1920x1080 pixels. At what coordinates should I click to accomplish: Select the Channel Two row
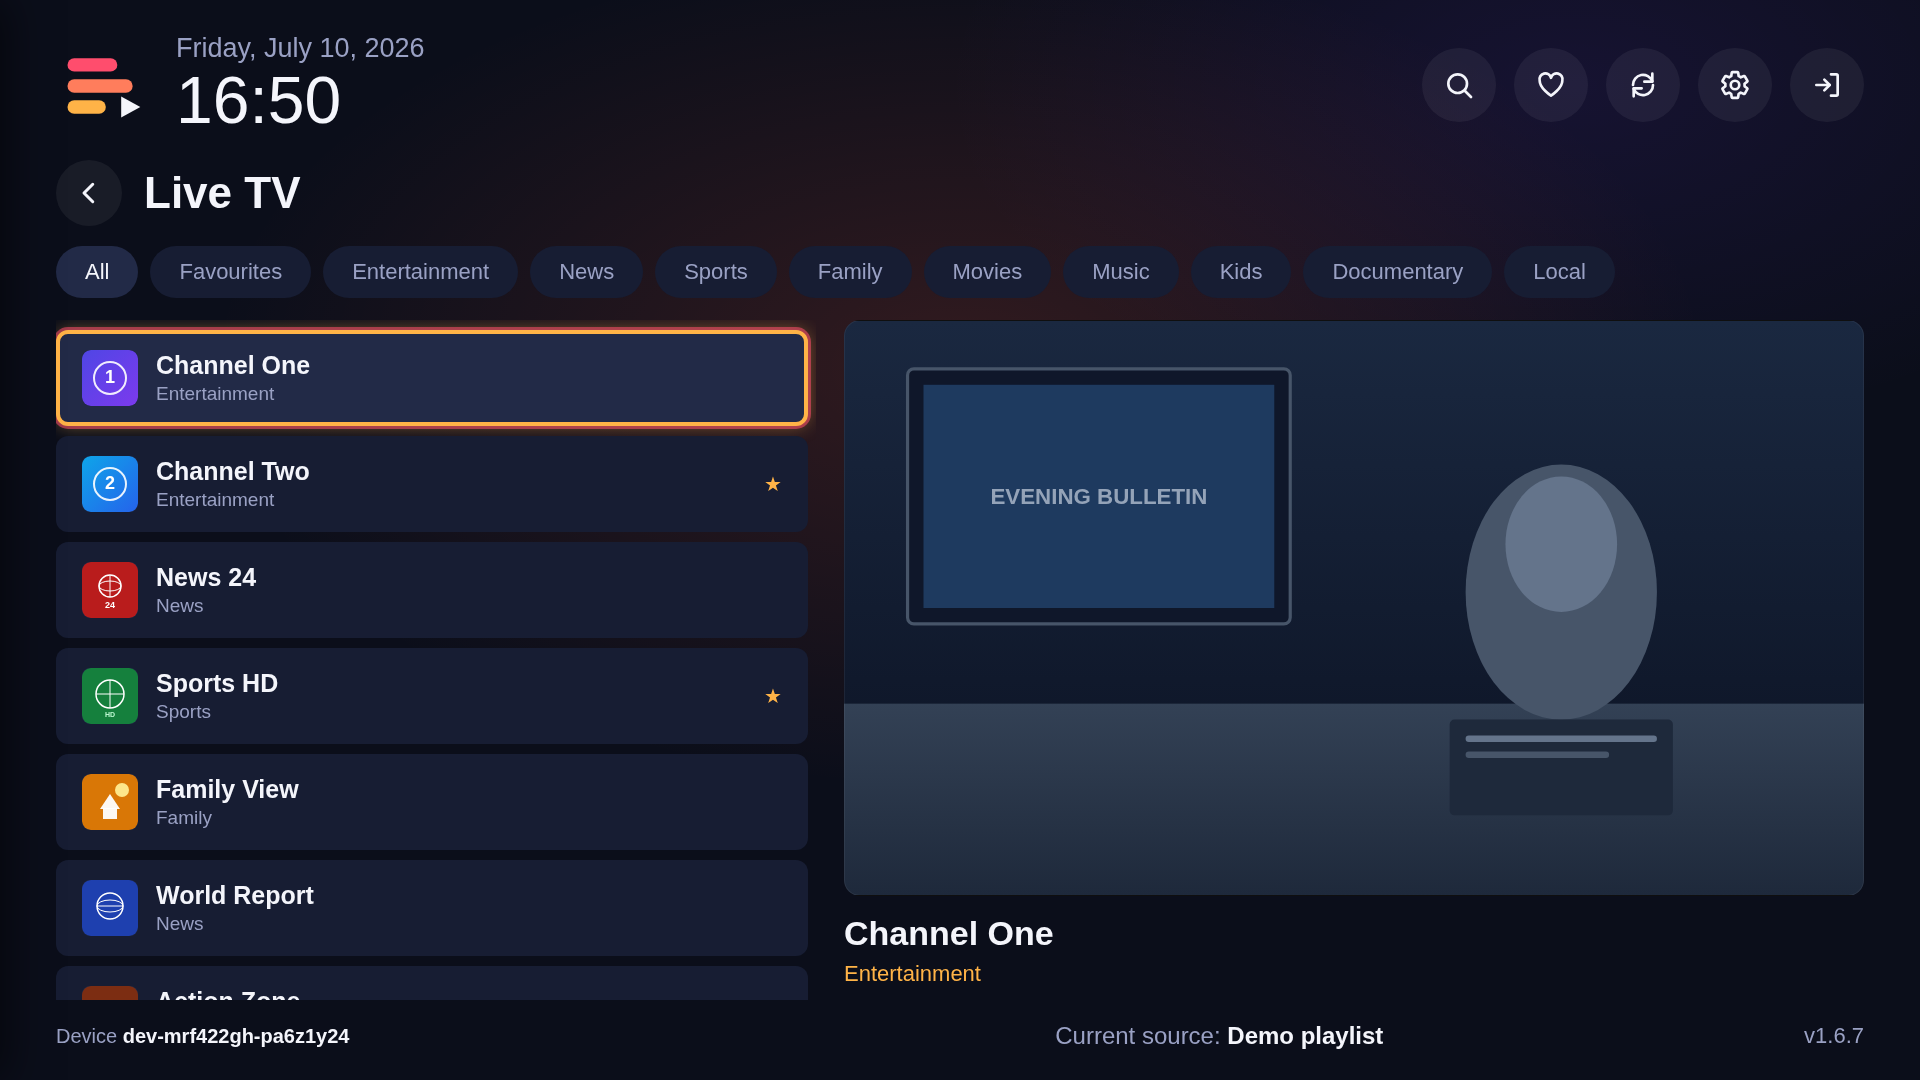pyautogui.click(x=432, y=484)
